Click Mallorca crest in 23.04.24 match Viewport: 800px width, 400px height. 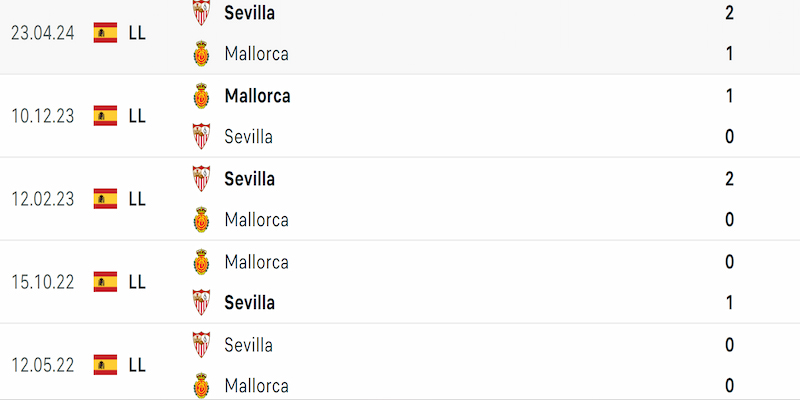click(202, 54)
